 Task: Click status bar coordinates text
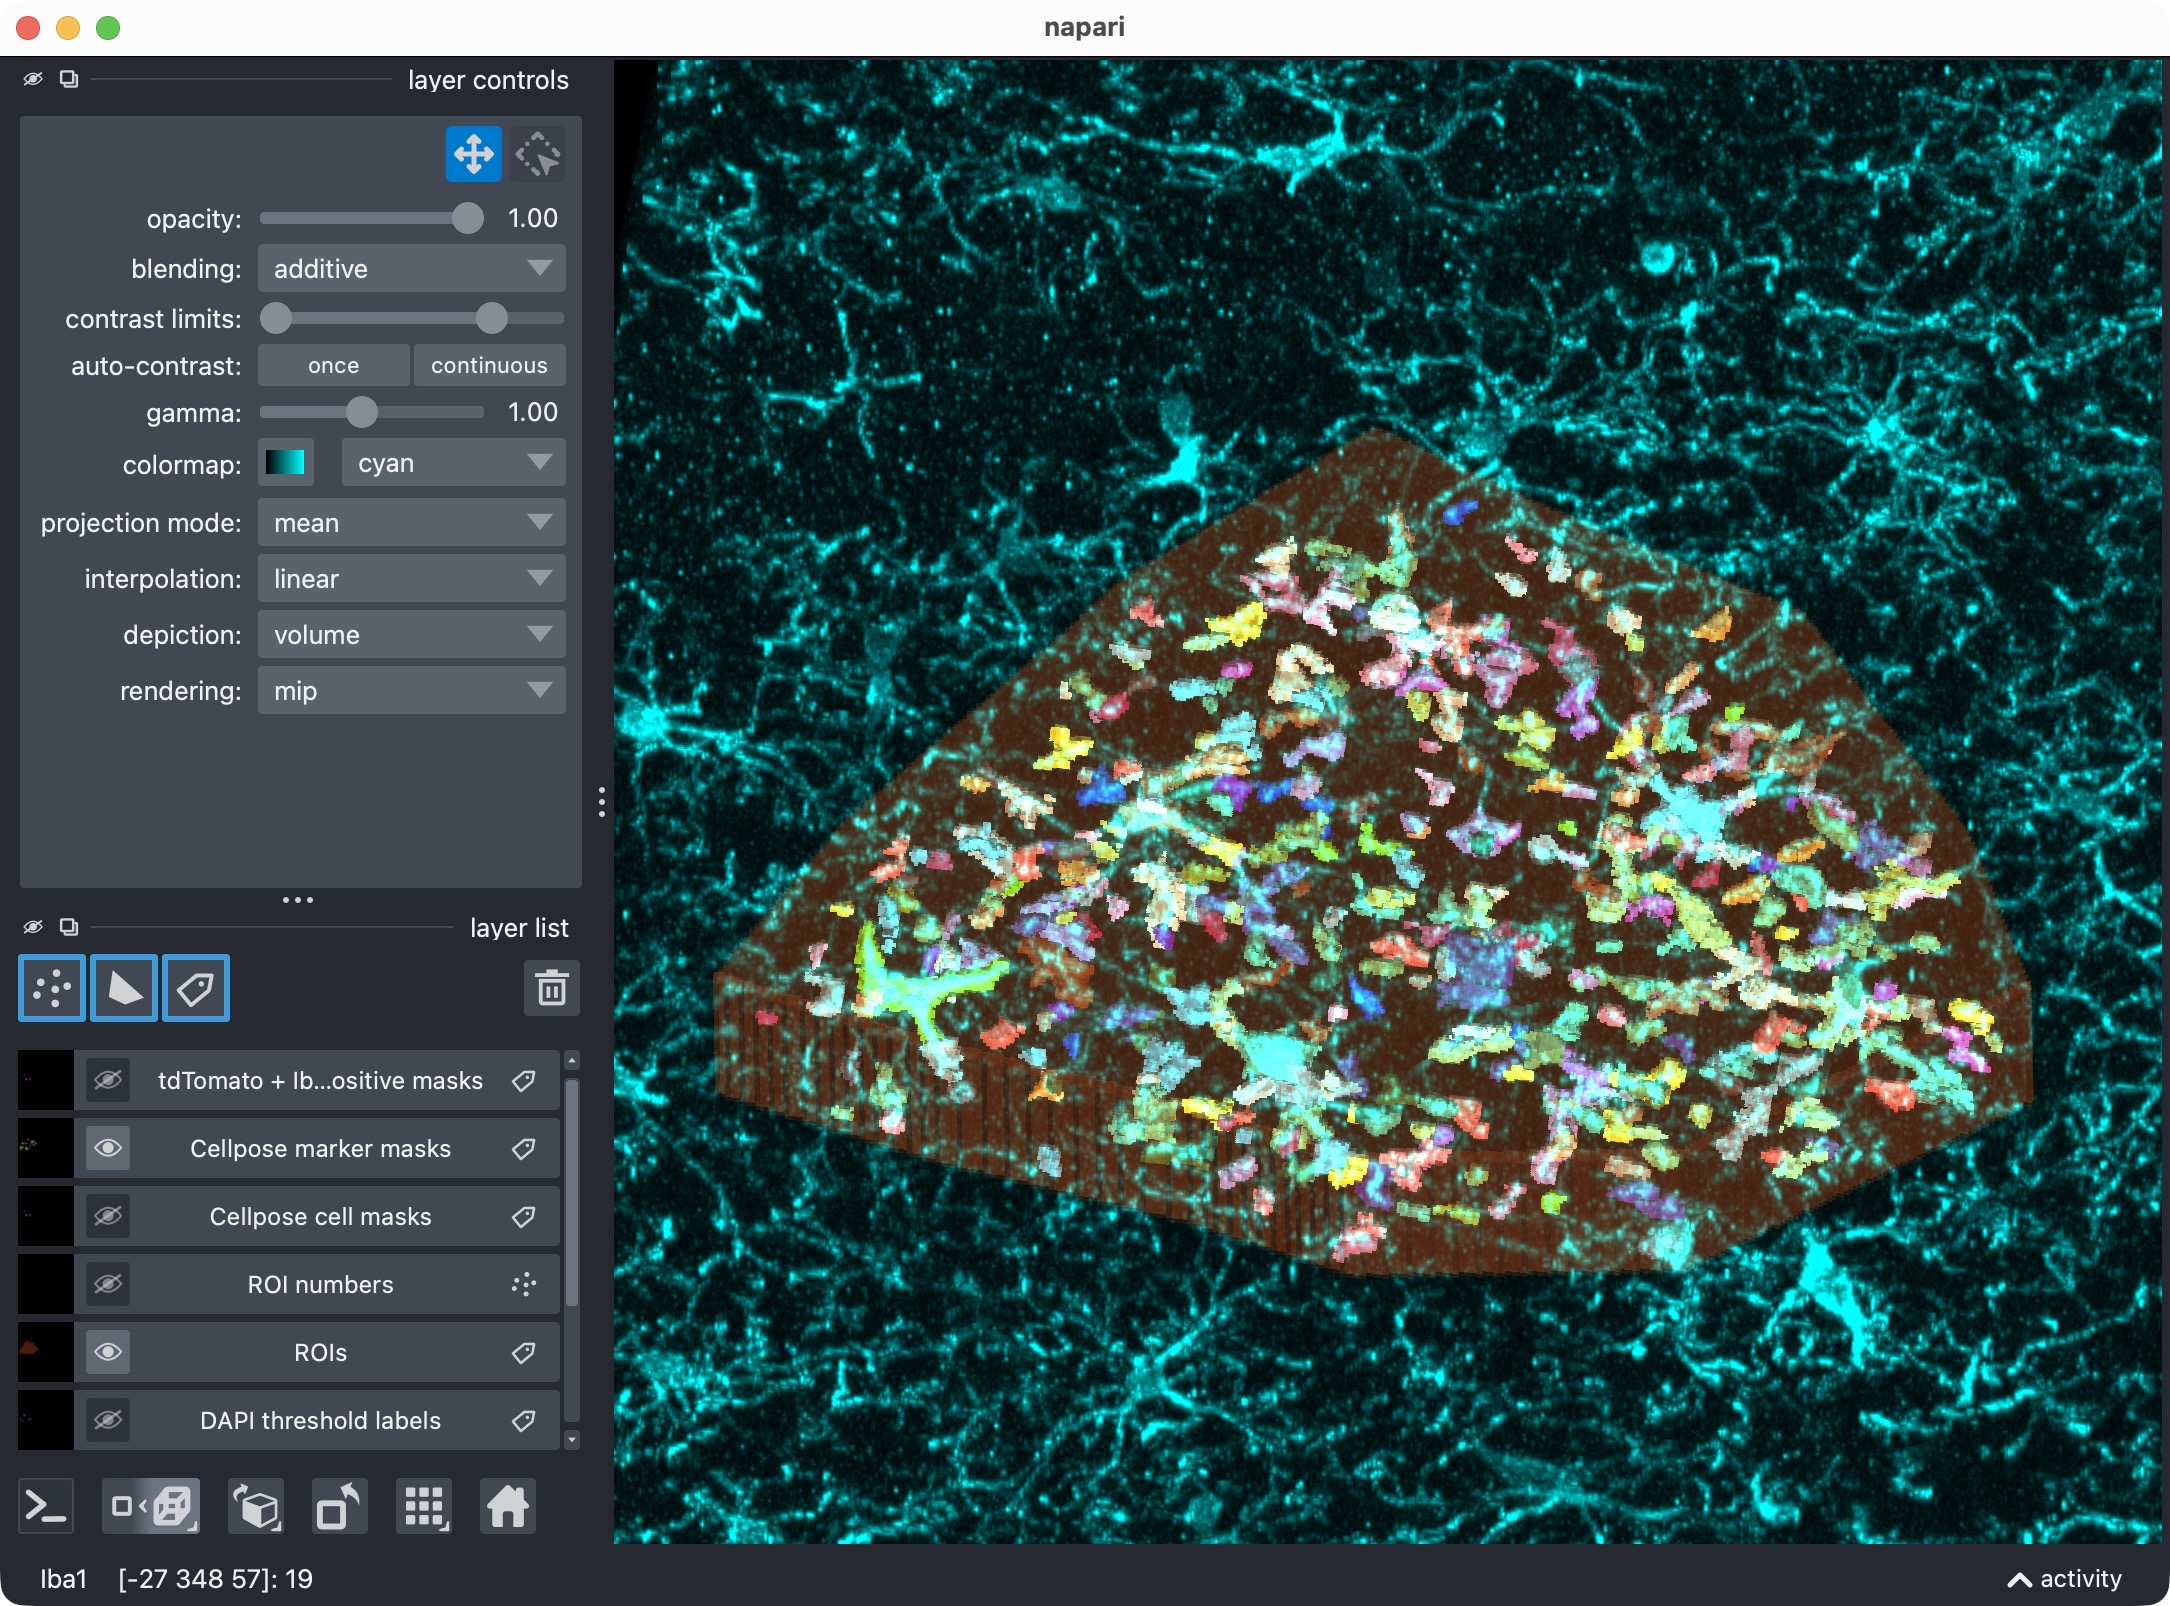pos(215,1579)
